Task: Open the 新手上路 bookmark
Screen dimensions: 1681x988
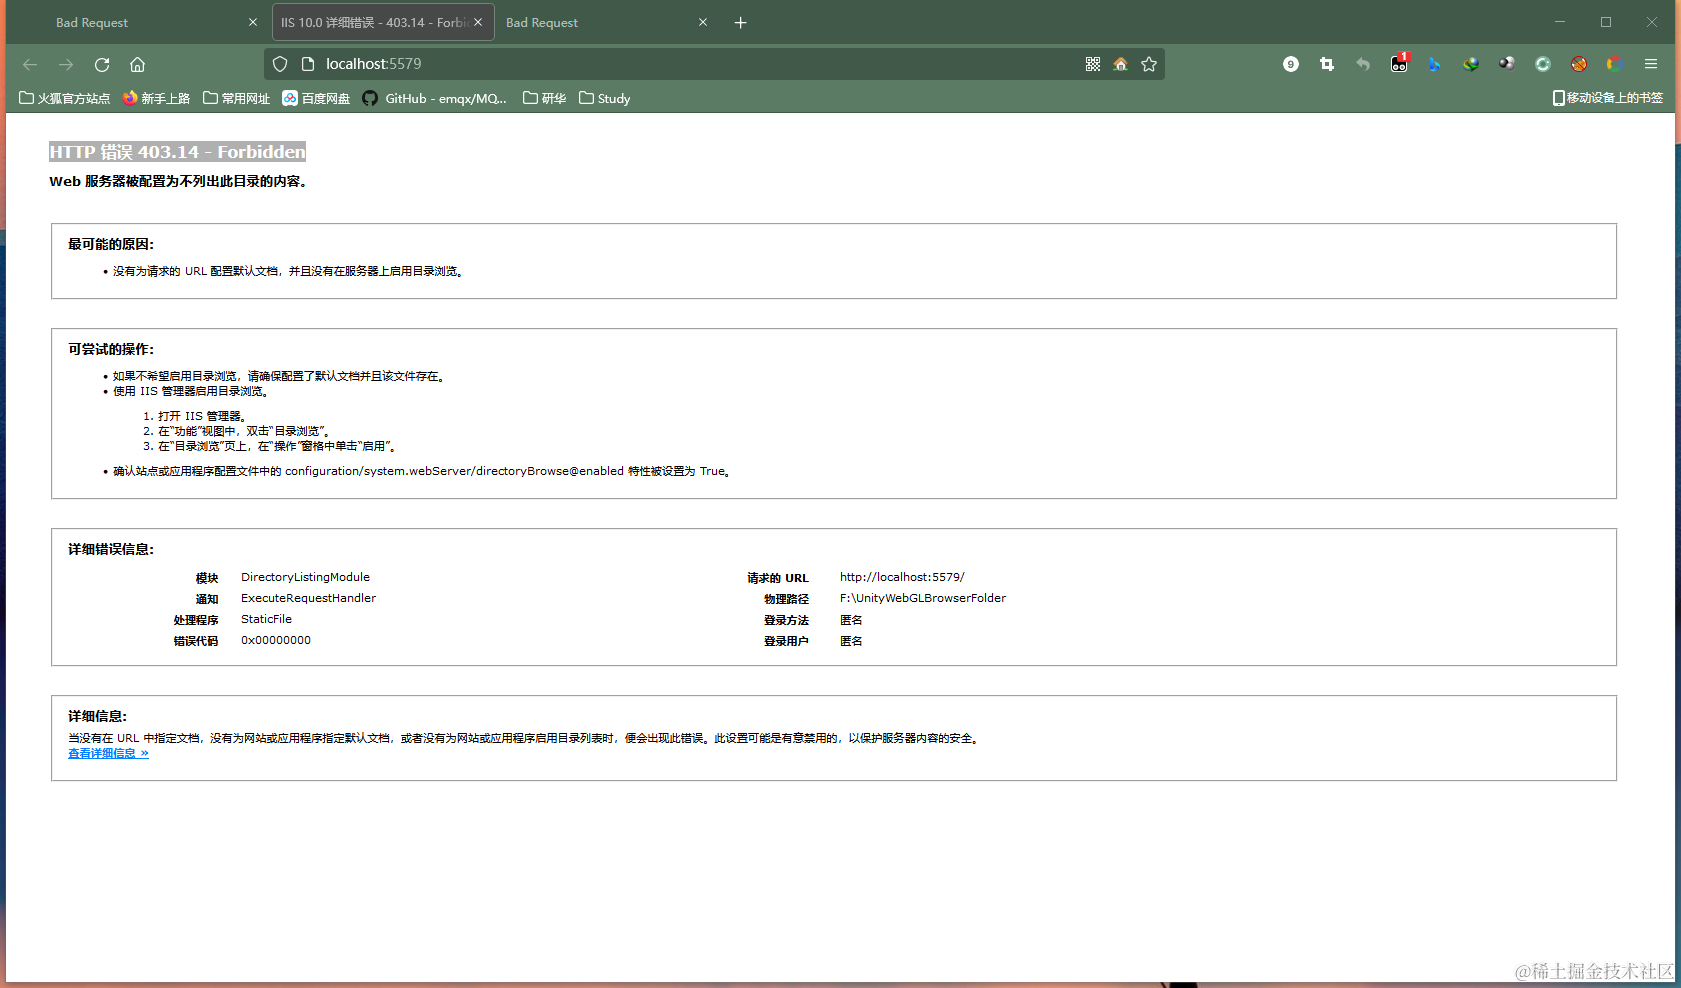Action: click(156, 98)
